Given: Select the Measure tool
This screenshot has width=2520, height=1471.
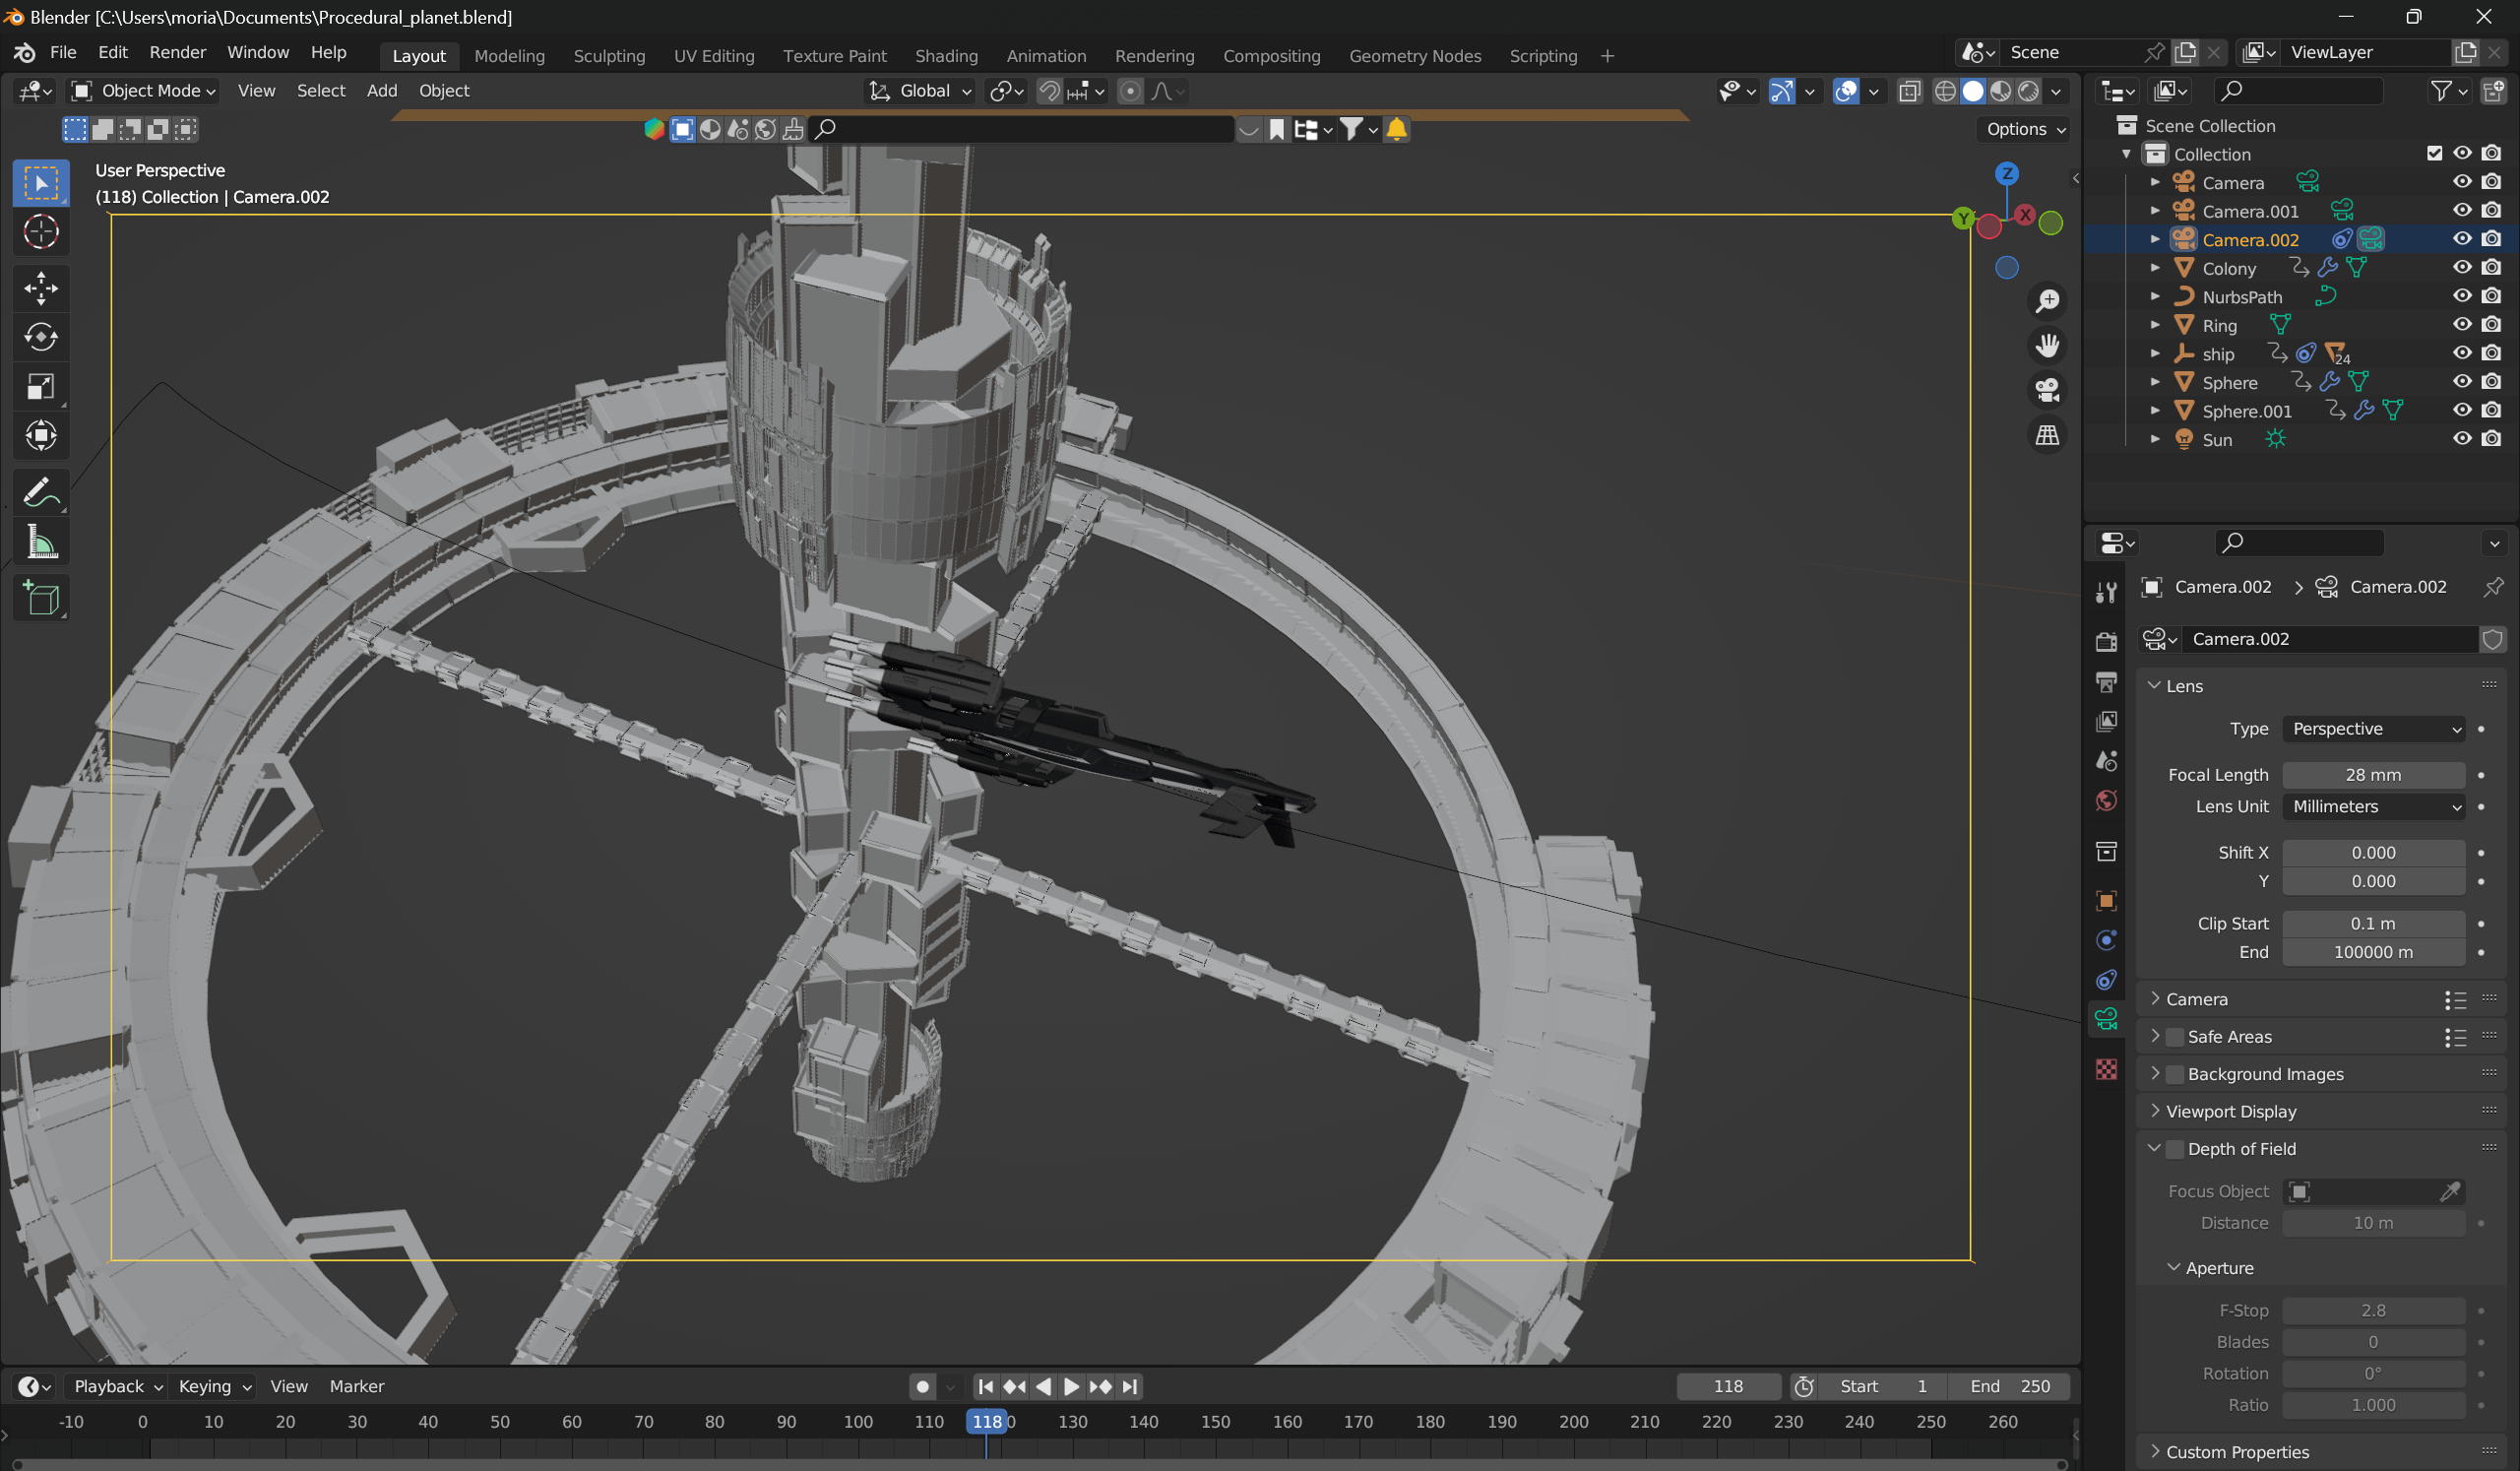Looking at the screenshot, I should click(x=41, y=542).
